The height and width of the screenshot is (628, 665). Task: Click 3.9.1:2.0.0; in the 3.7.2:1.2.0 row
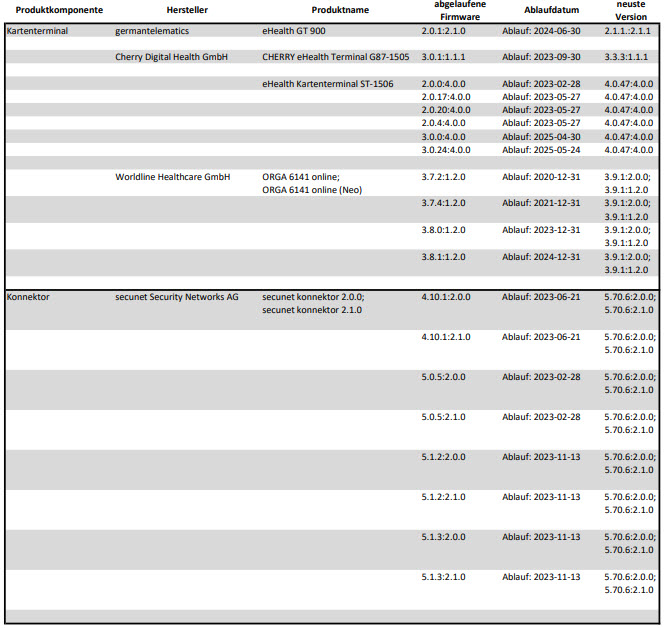click(627, 177)
